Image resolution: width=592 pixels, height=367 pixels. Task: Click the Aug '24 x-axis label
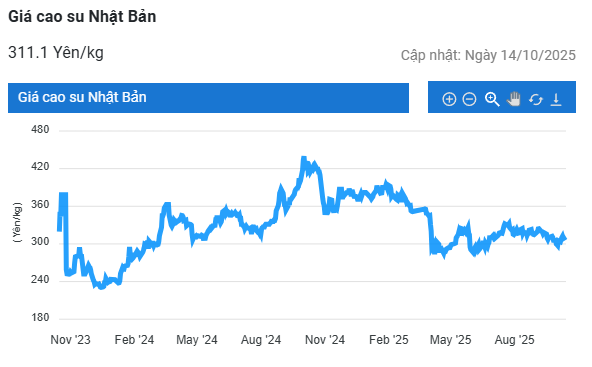click(x=261, y=340)
